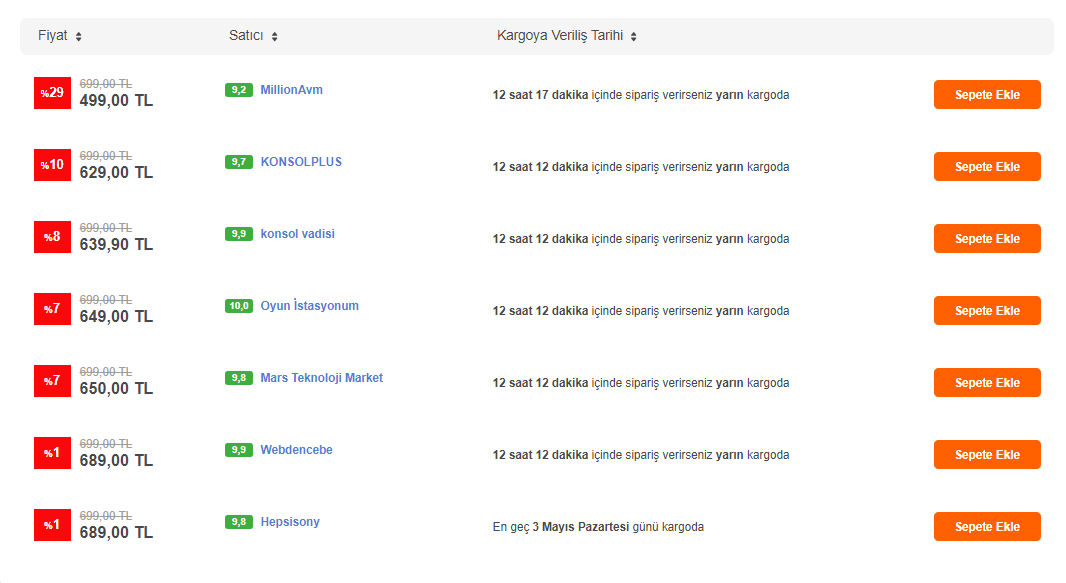Click Oyun İstasyonum's 10,0 rating badge

click(x=239, y=306)
